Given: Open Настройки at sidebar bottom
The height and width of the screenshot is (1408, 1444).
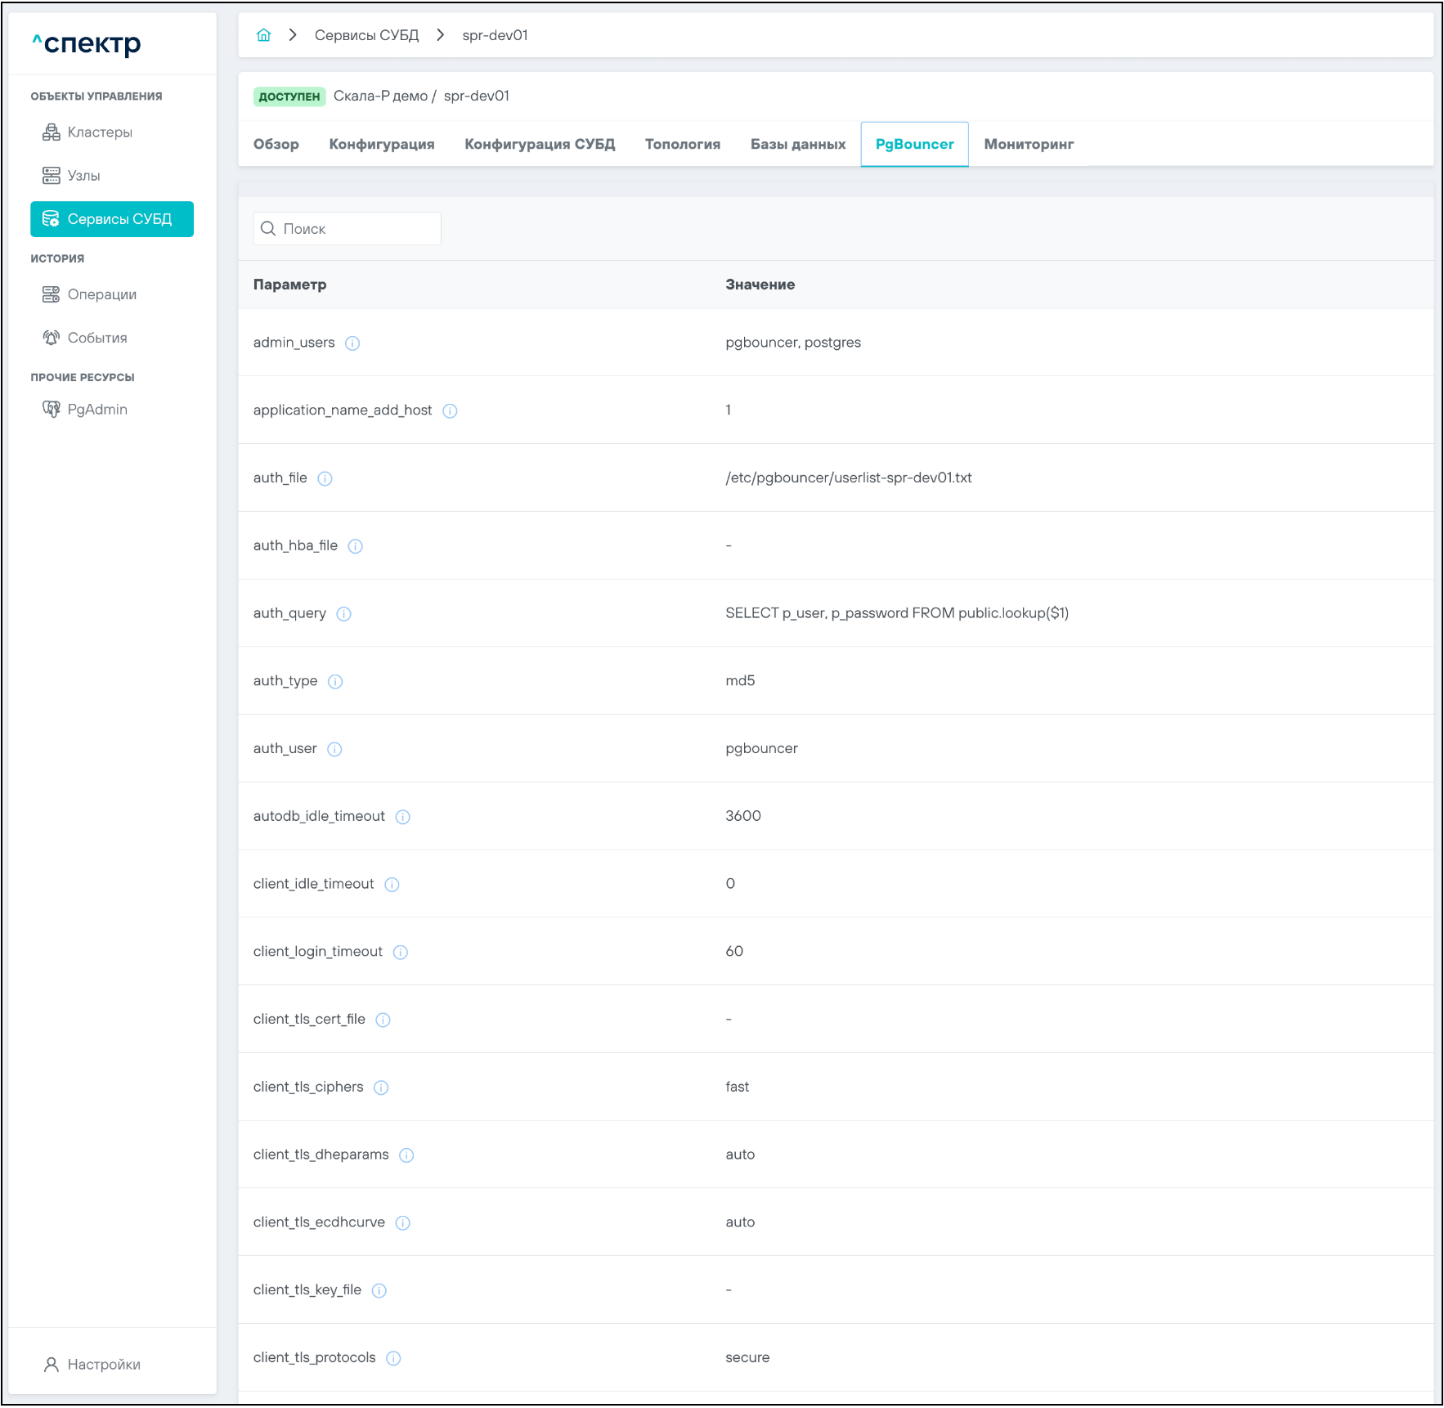Looking at the screenshot, I should [x=103, y=1364].
